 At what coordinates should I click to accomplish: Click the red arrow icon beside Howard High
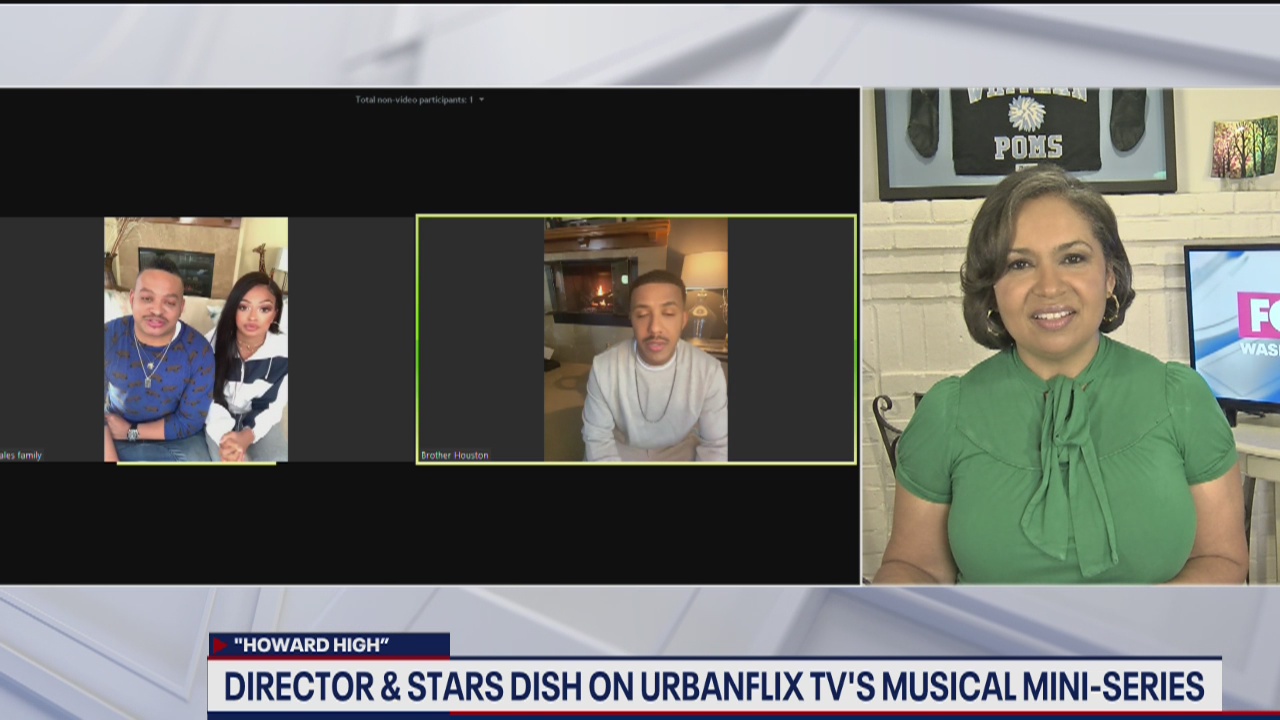tap(220, 645)
